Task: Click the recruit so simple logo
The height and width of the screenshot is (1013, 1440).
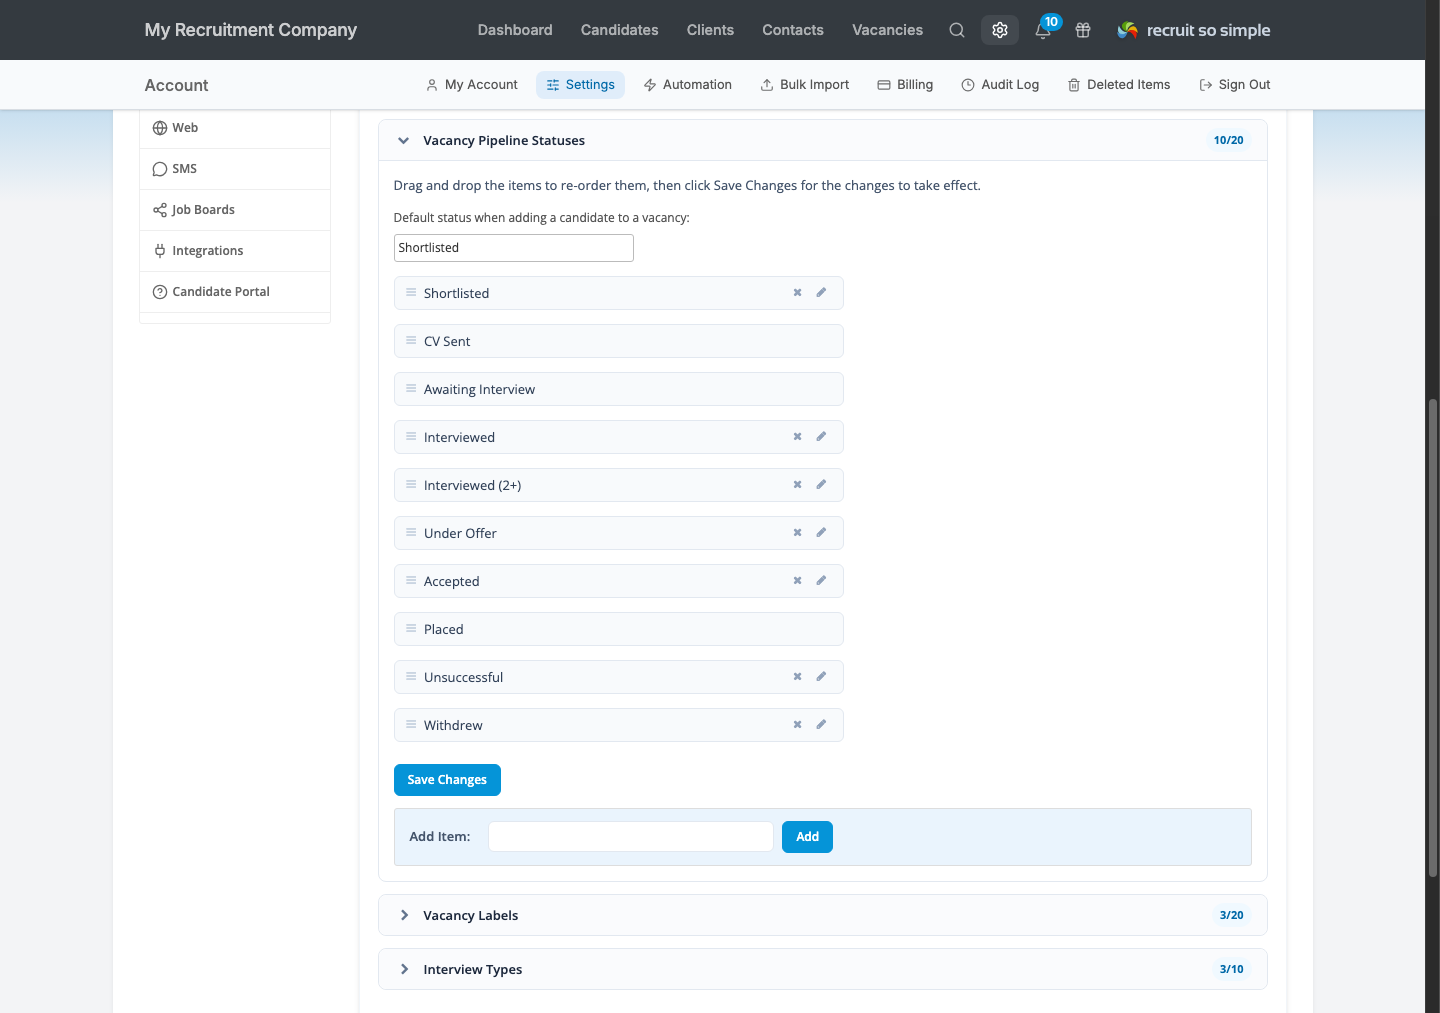Action: (x=1194, y=30)
